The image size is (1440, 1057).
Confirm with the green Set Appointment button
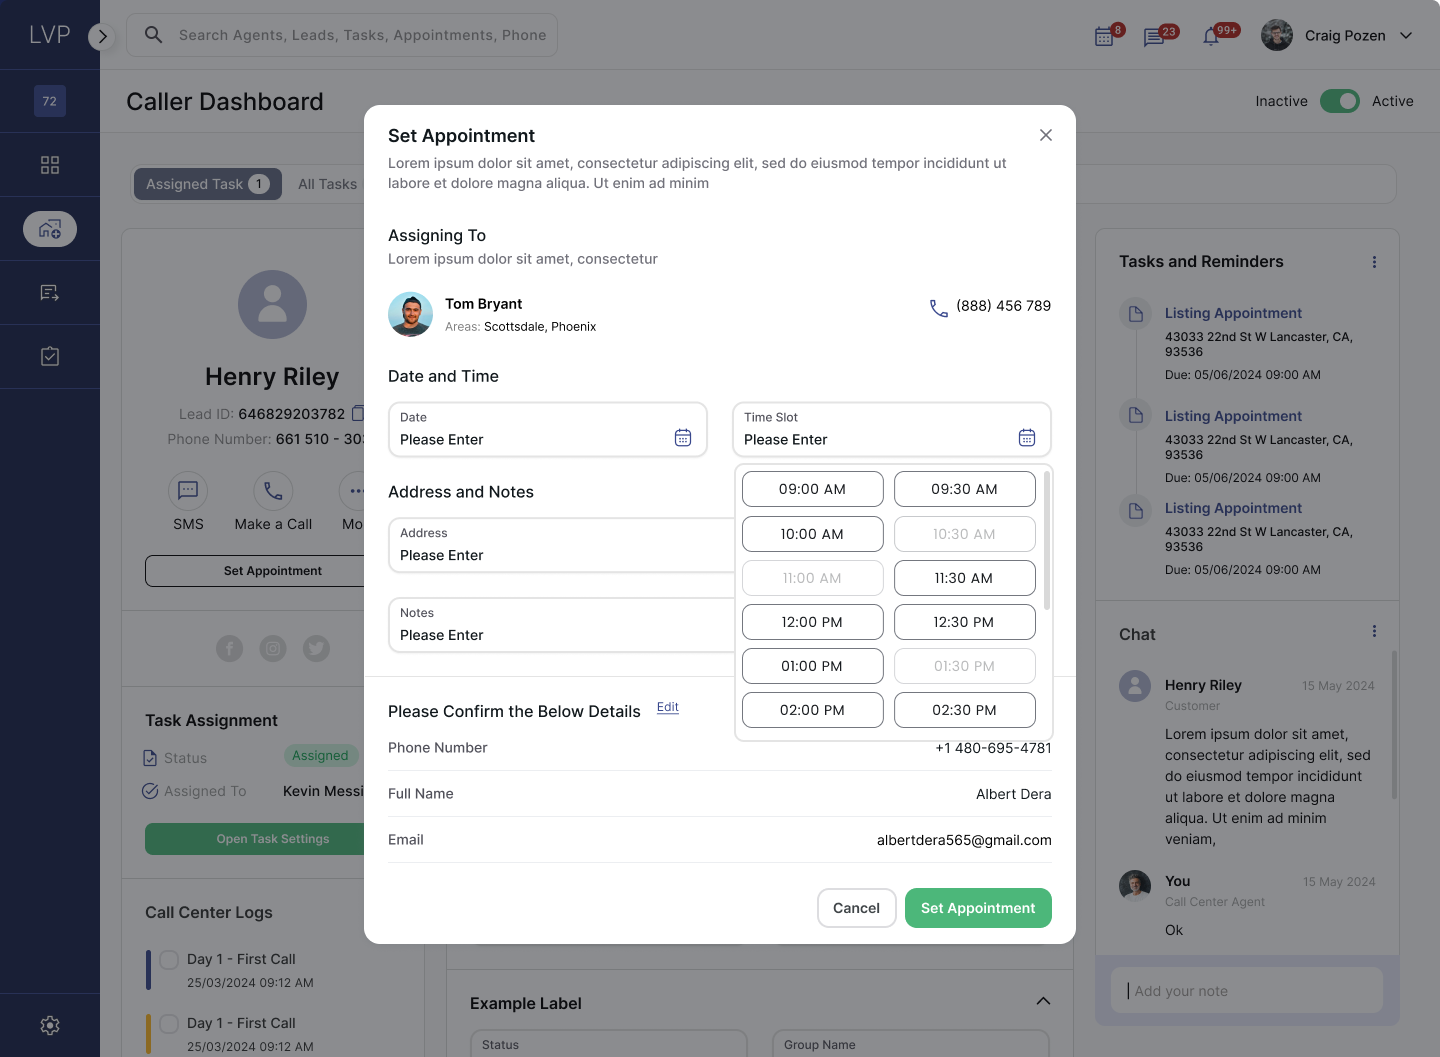tap(978, 908)
